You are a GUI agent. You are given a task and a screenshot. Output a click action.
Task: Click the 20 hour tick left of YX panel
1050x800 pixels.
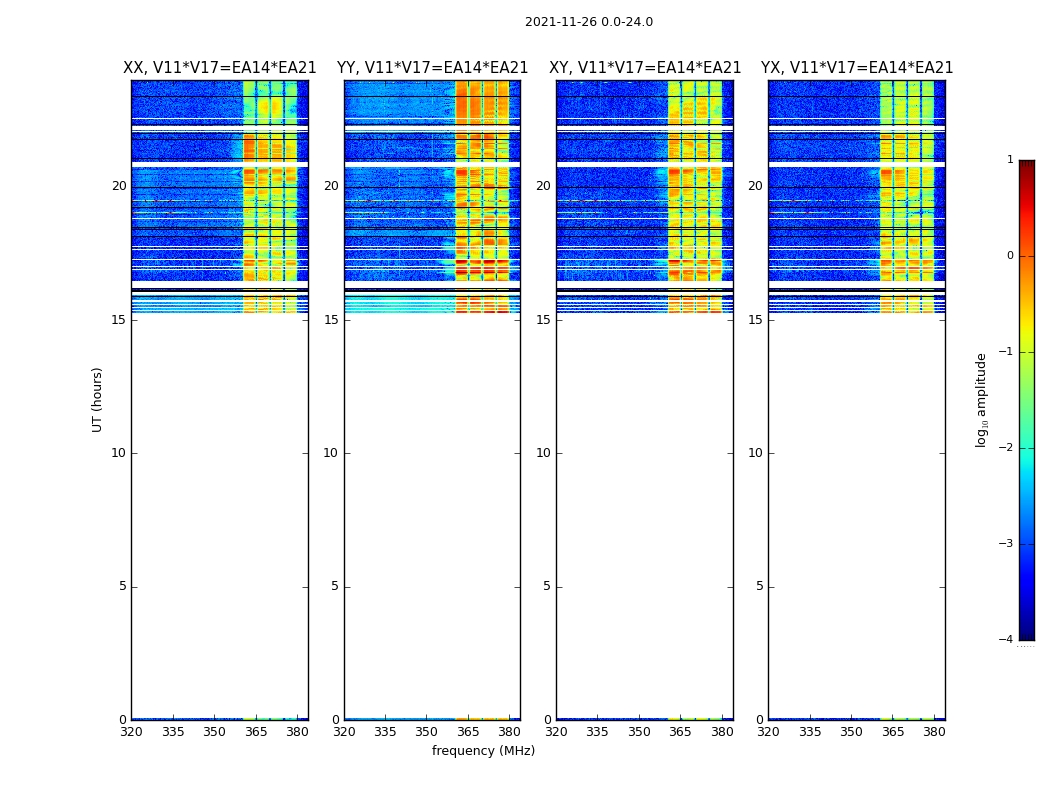pyautogui.click(x=755, y=186)
